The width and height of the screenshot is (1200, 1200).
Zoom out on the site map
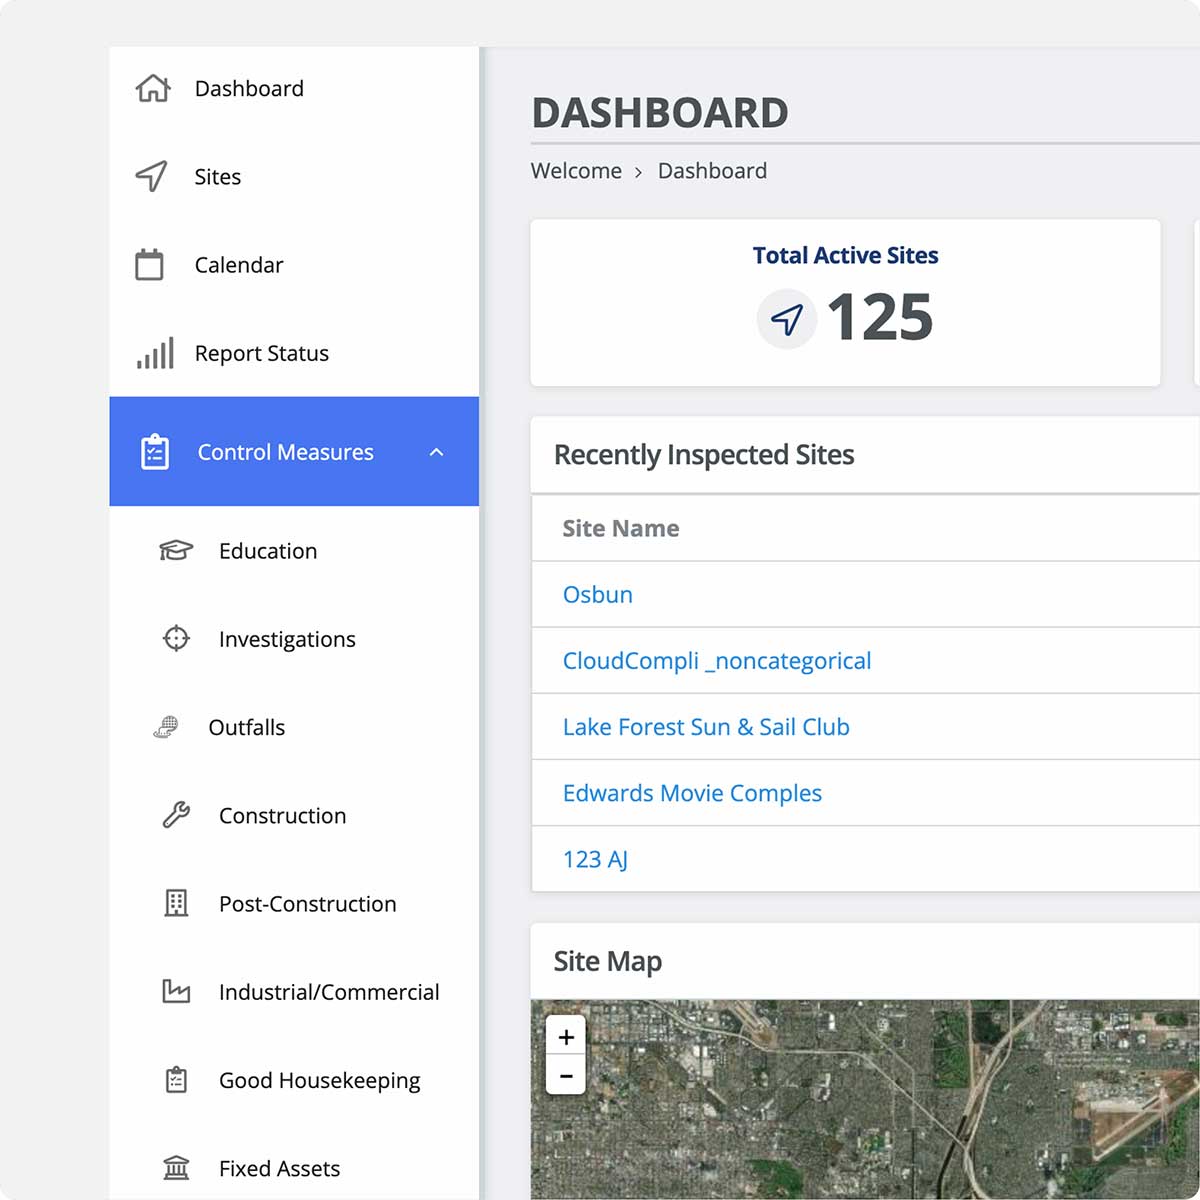[x=566, y=1076]
